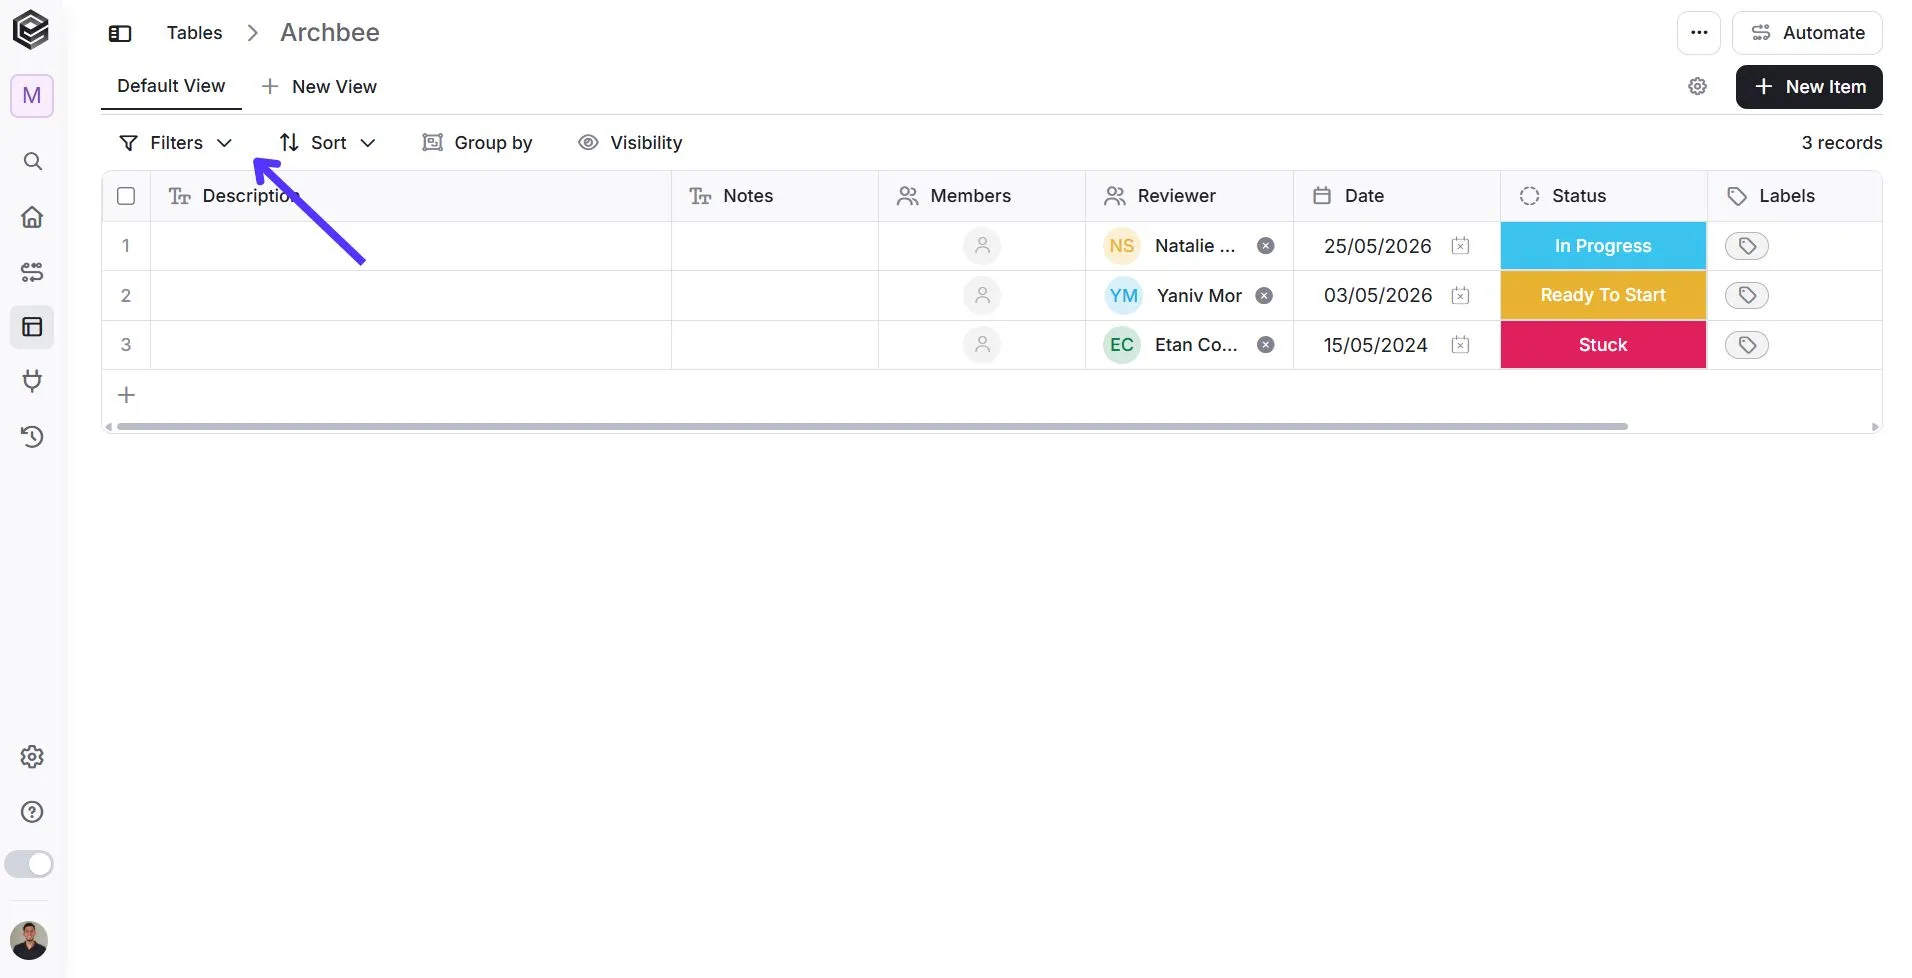Clear the date 03/05/2026
The image size is (1912, 978).
[1460, 295]
